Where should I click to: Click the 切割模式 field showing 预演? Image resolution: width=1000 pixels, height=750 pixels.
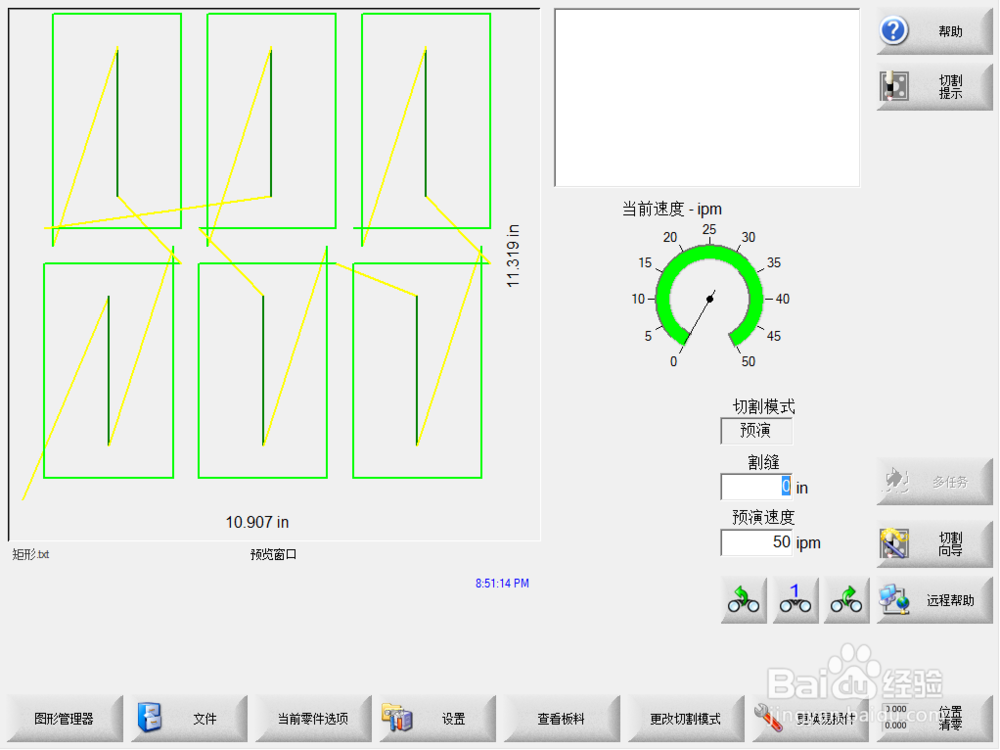[756, 431]
